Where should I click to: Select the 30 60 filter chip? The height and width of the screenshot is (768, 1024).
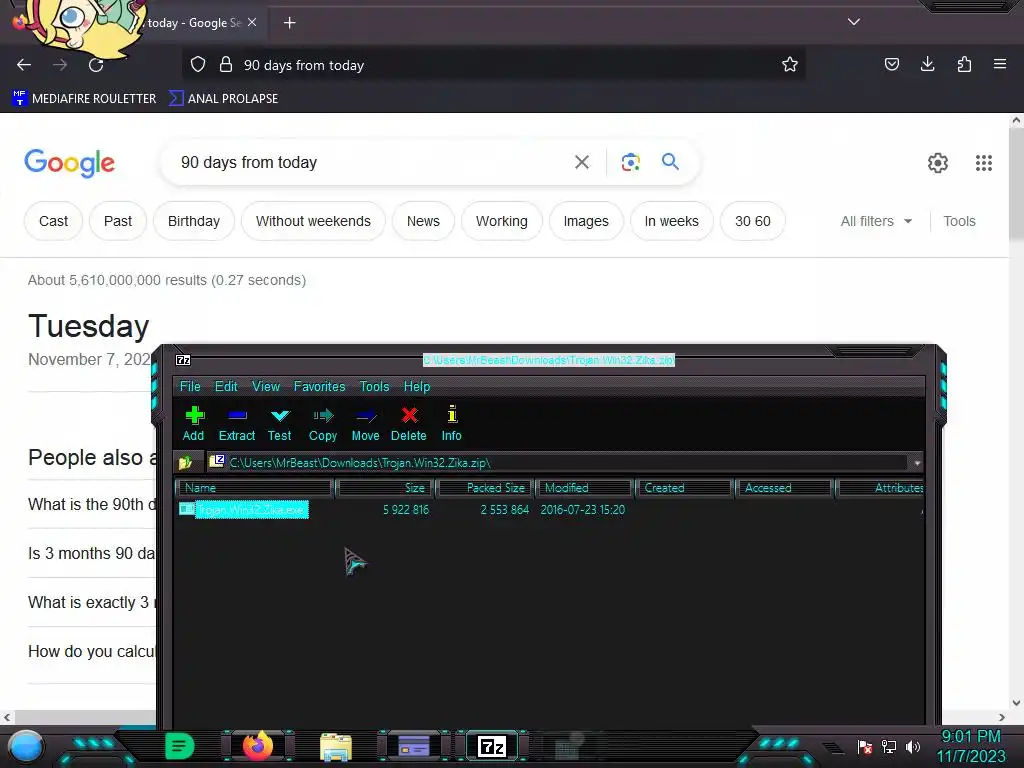752,221
